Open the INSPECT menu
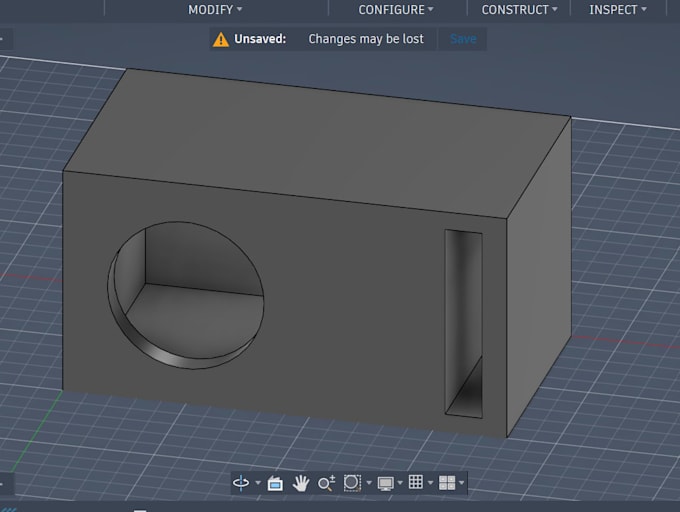Viewport: 680px width, 512px height. 618,10
